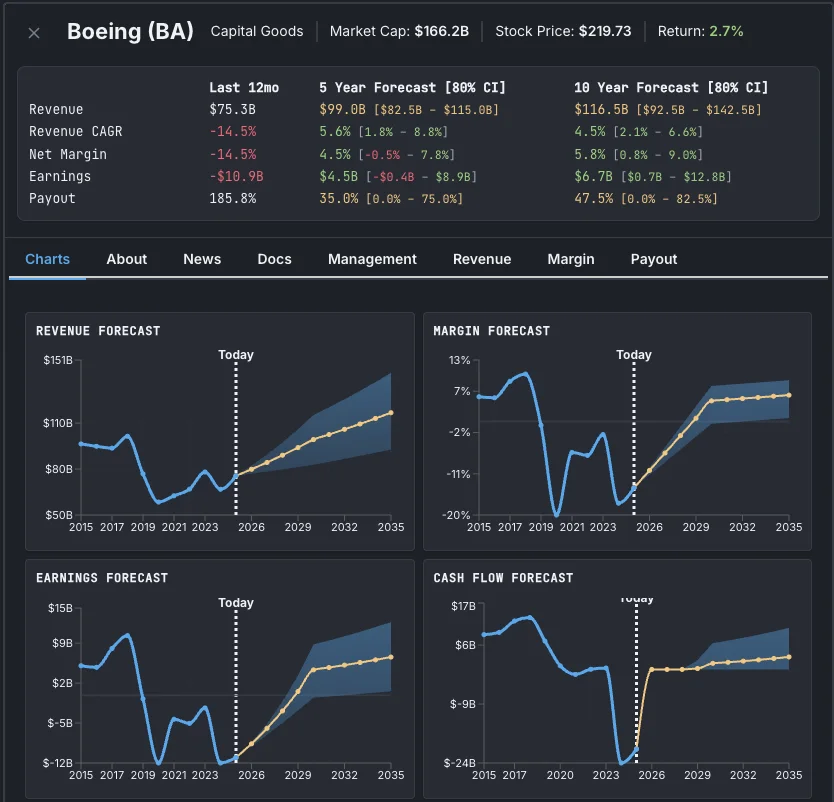Open the Margin tab
Screen dimensions: 834x802
[570, 259]
